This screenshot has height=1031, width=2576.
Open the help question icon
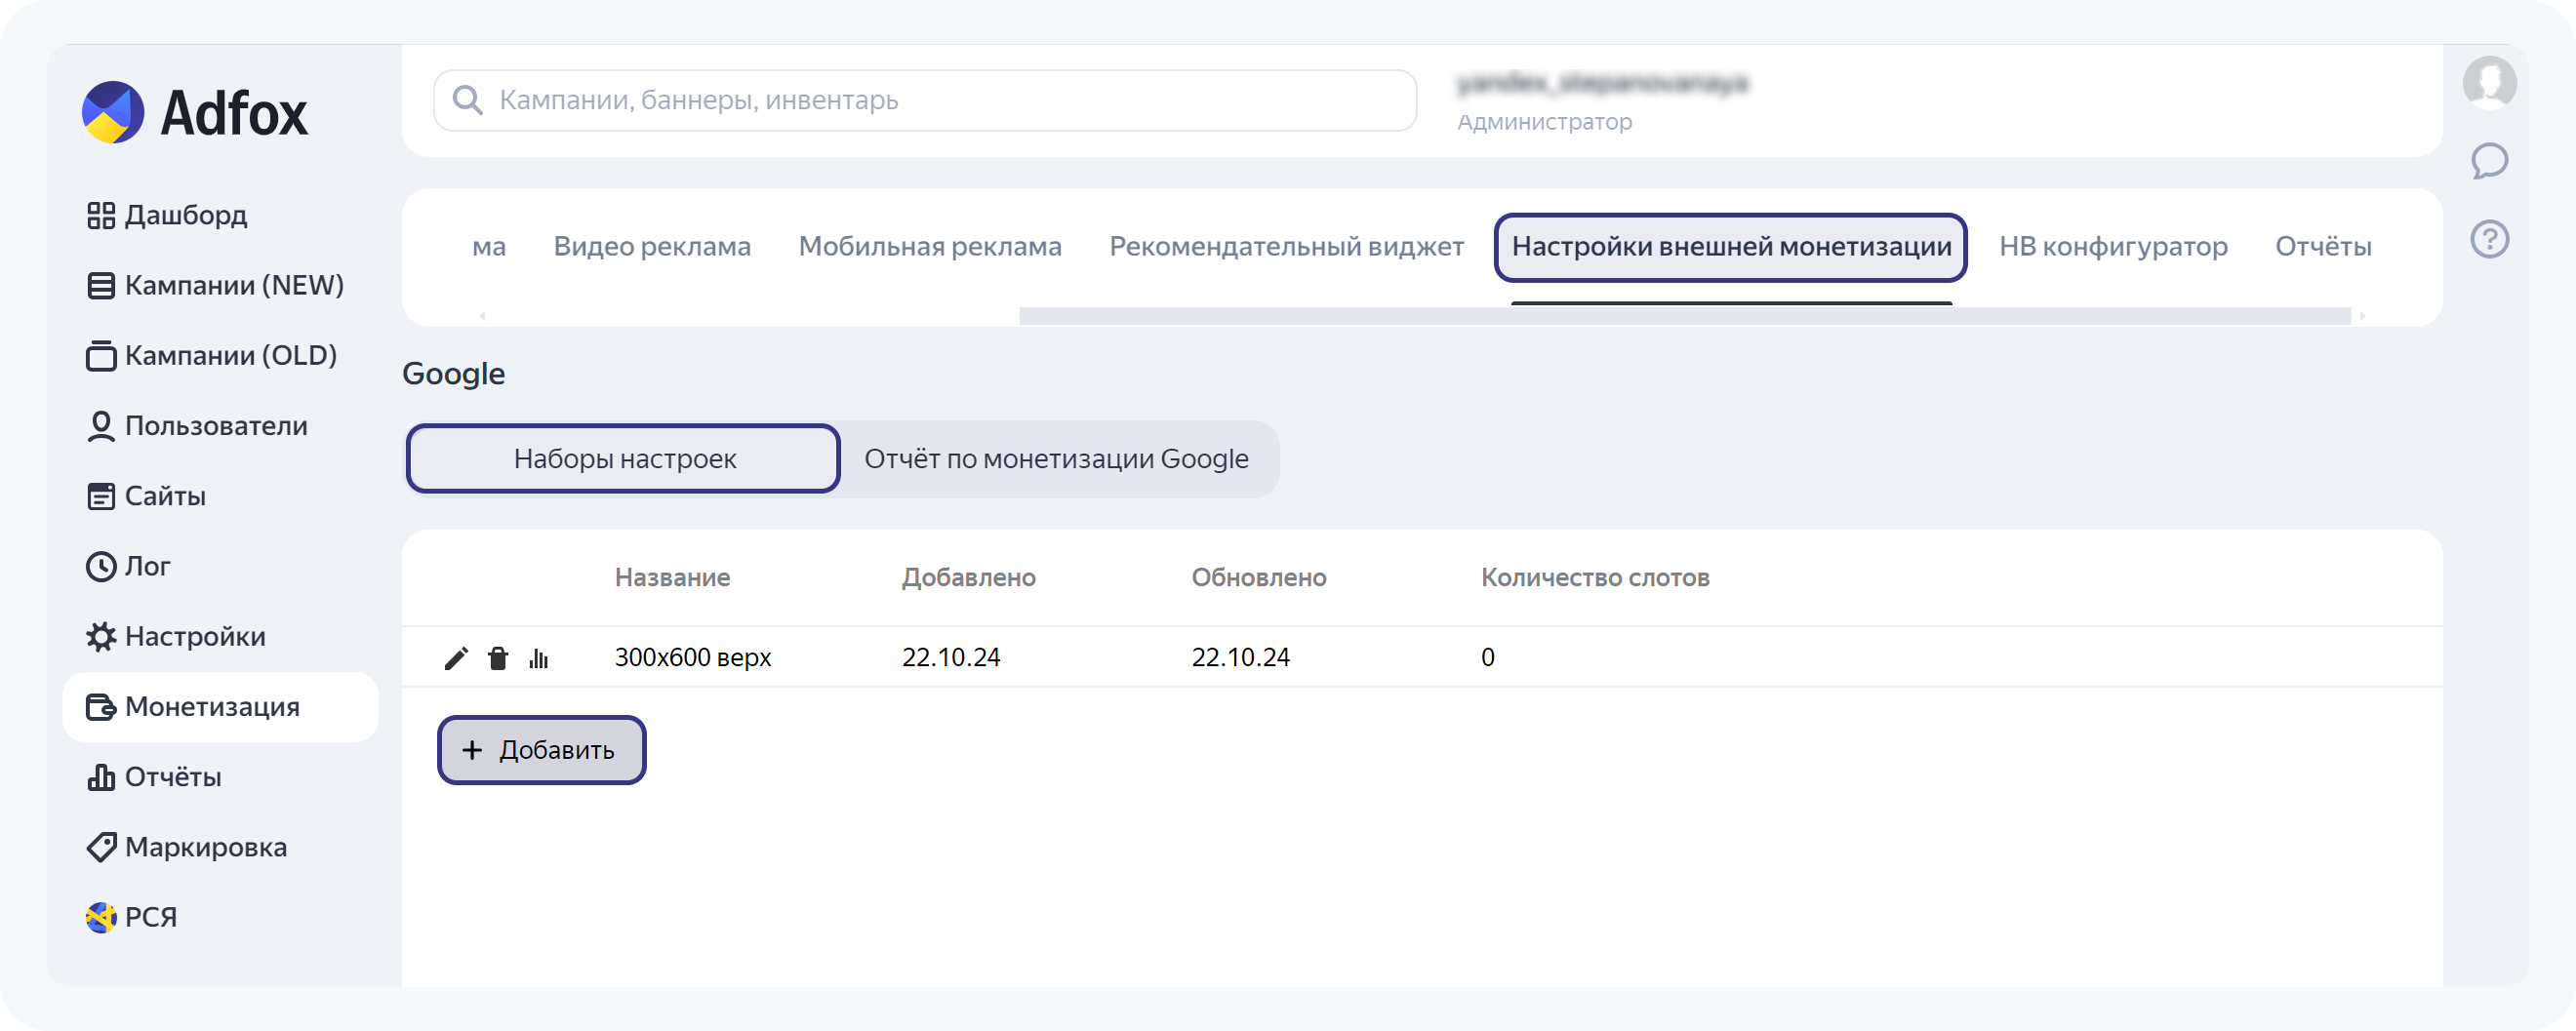pos(2489,239)
